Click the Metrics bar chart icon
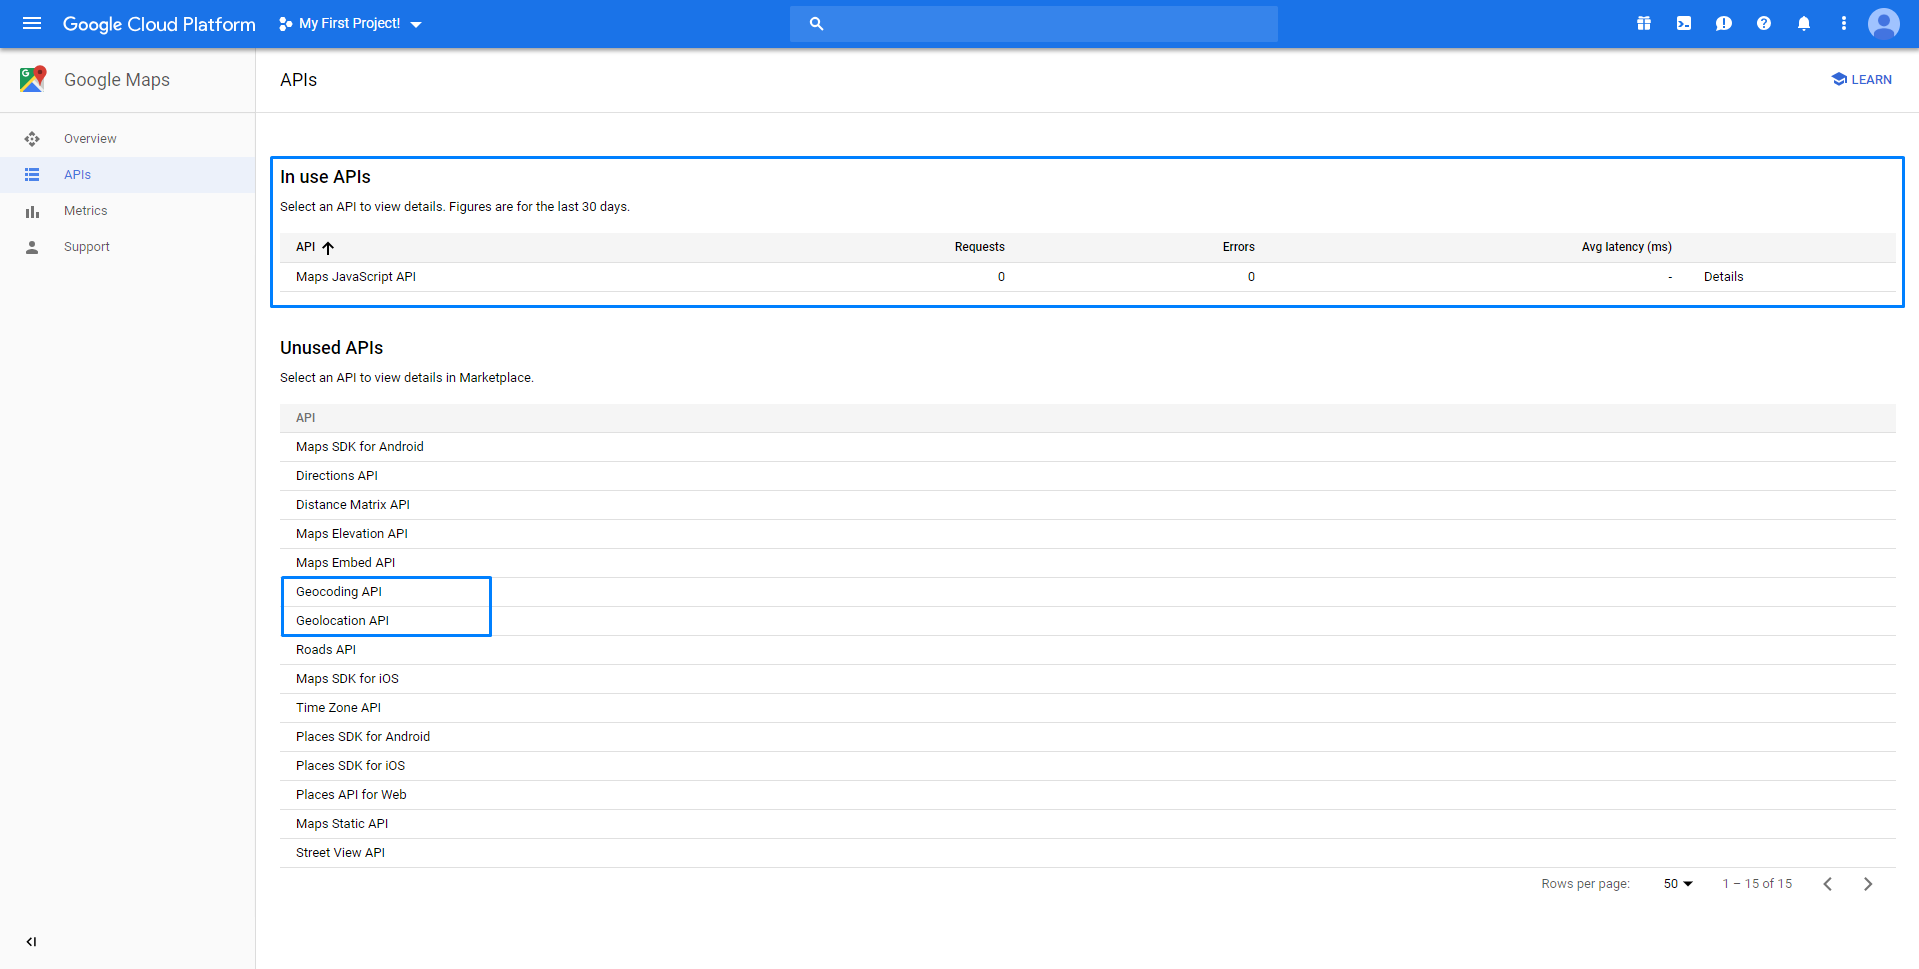This screenshot has height=969, width=1919. point(32,211)
